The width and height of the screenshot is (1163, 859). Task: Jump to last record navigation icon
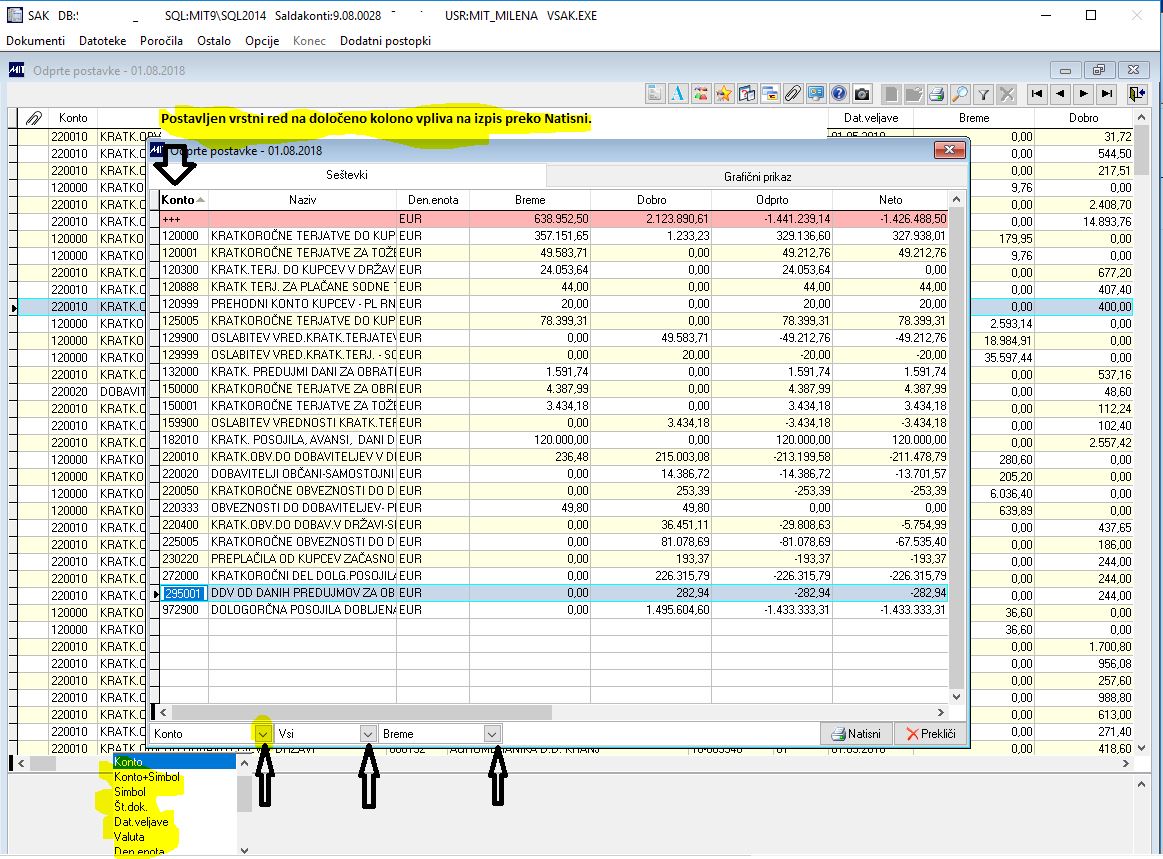tap(1107, 93)
